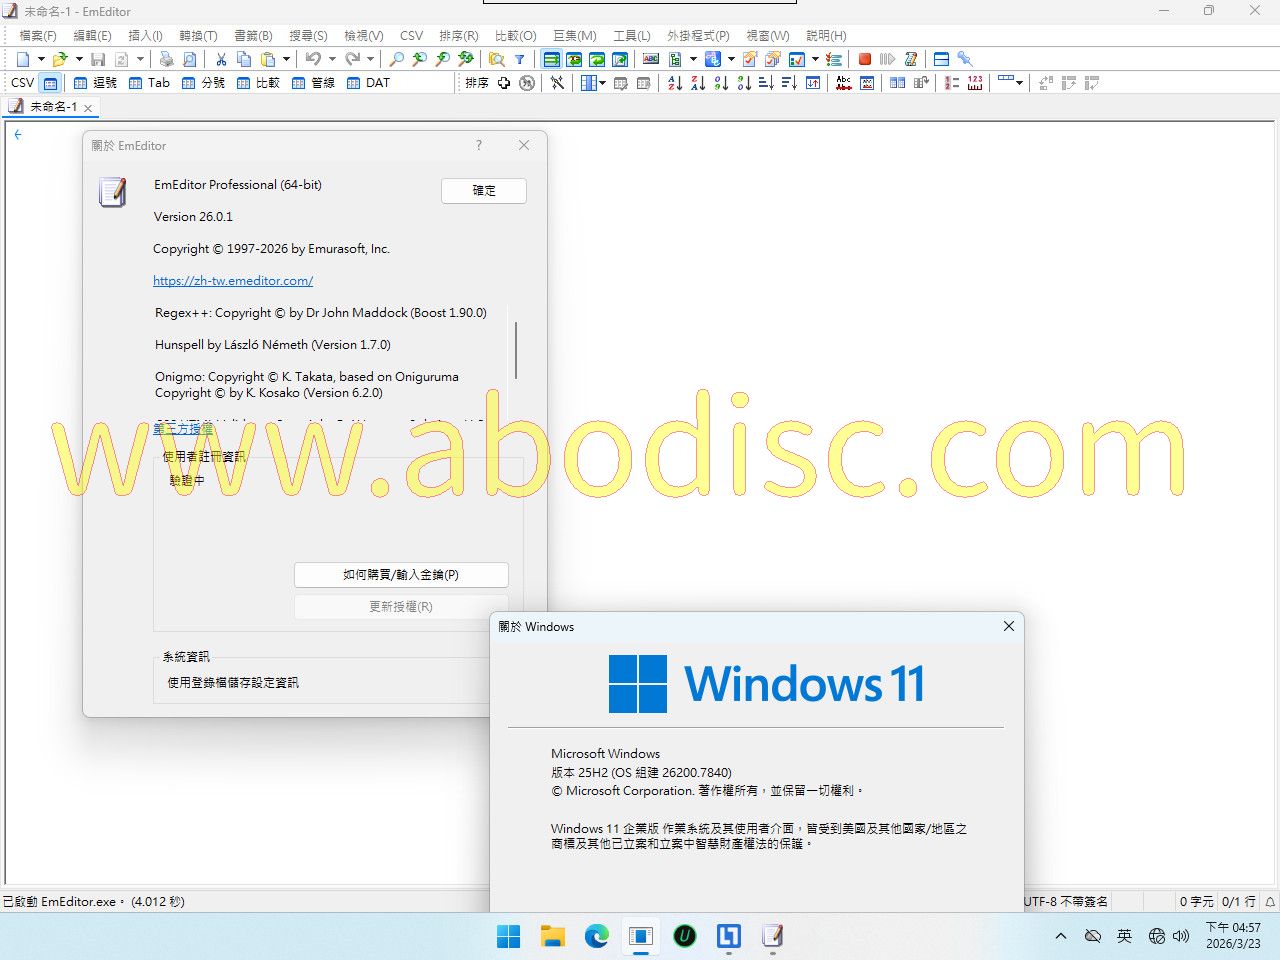
Task: Click the Sort A to Z icon
Action: pos(675,83)
